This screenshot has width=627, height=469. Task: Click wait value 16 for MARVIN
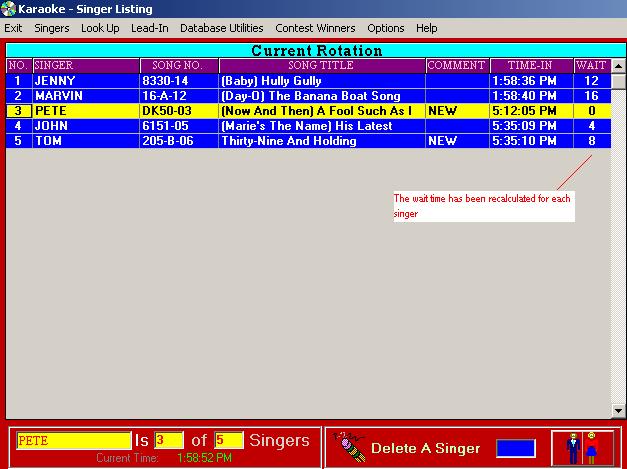[x=591, y=96]
